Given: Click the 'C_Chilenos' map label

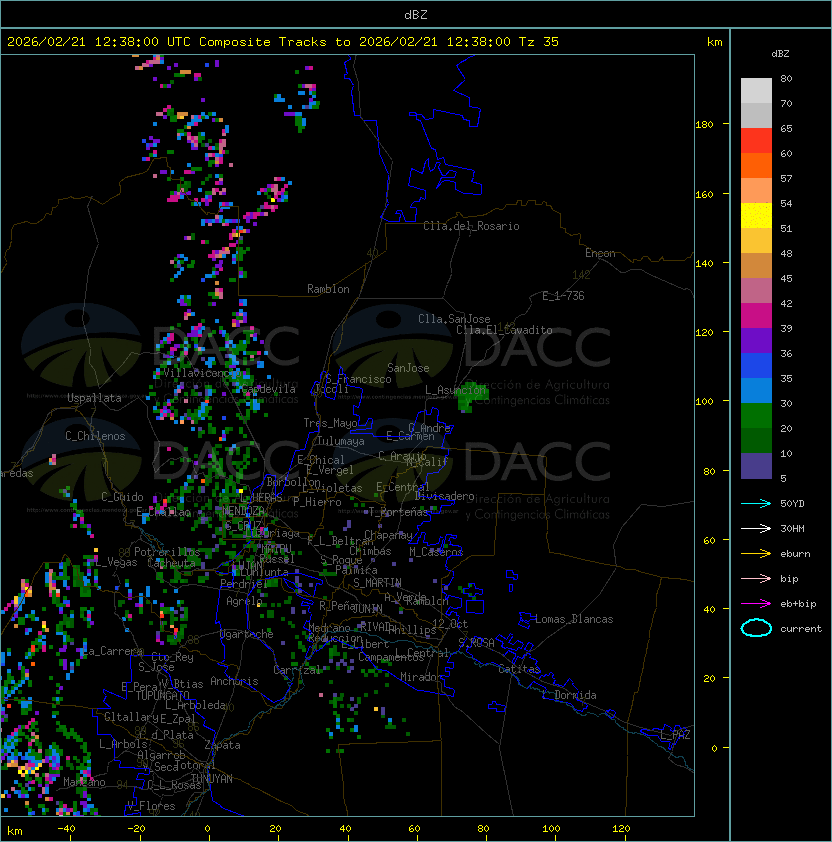Looking at the screenshot, I should (95, 436).
